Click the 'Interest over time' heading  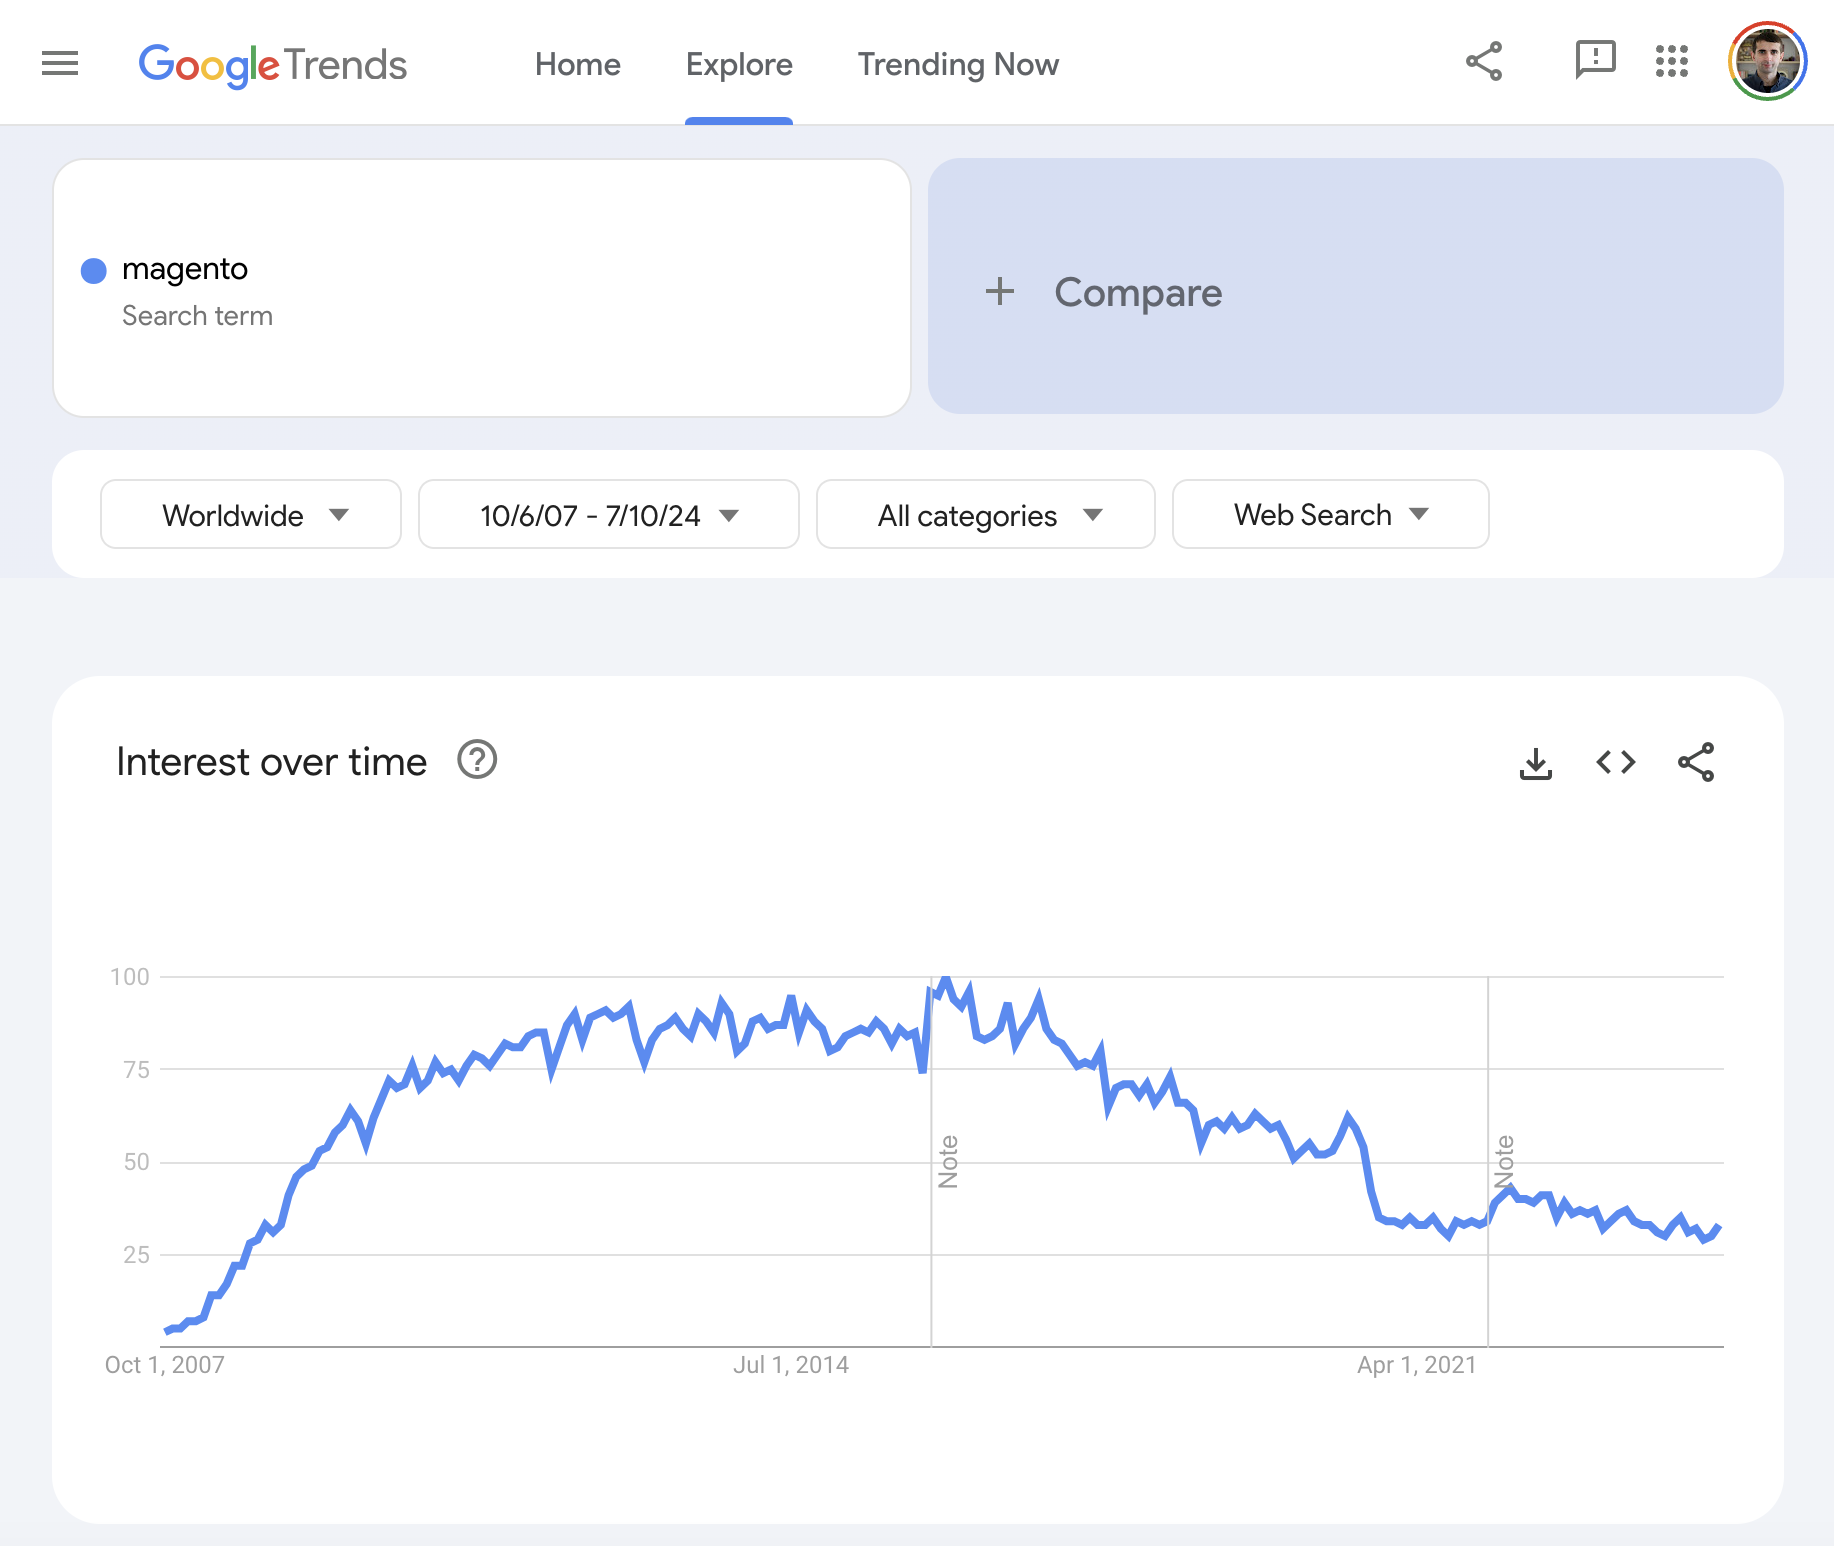[x=272, y=762]
